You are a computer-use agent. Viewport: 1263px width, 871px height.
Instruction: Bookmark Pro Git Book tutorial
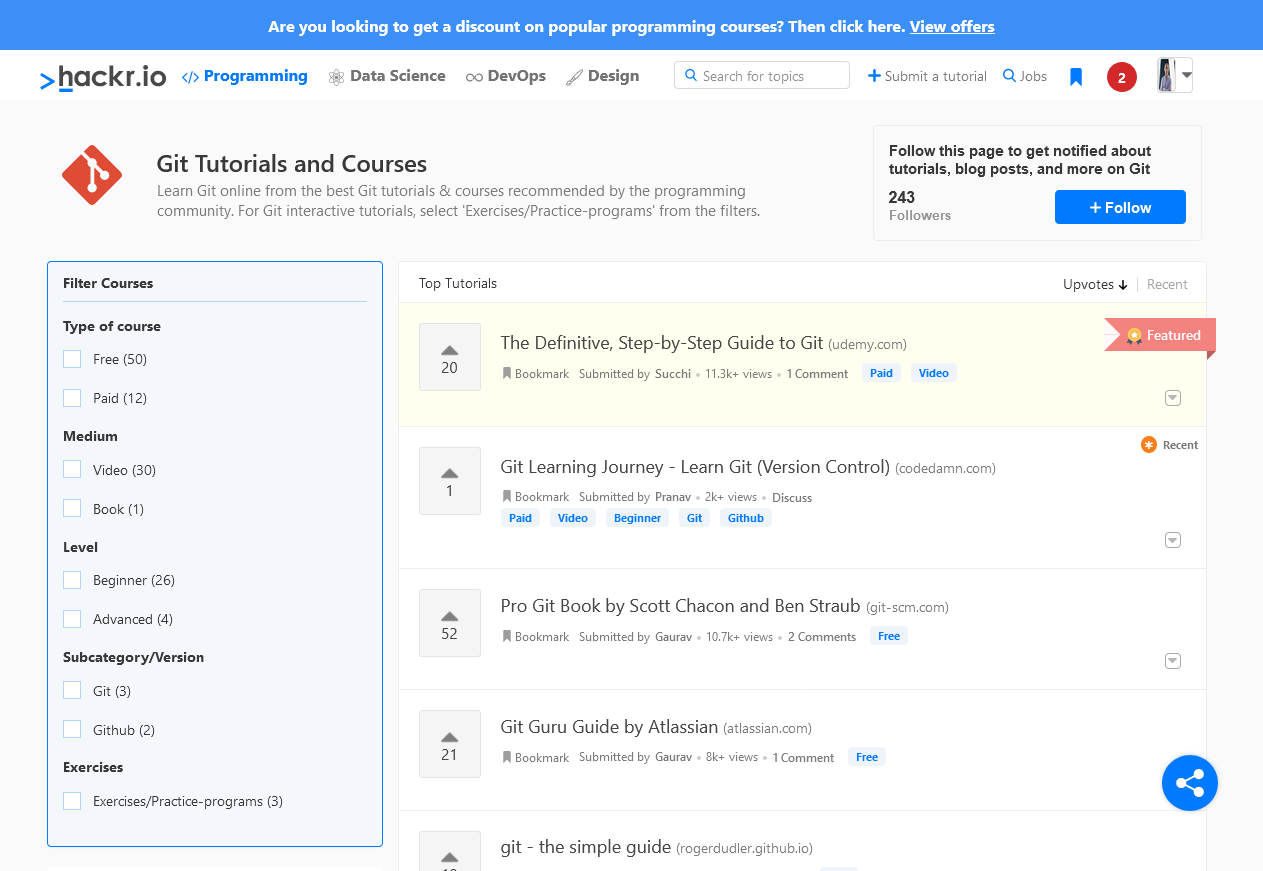(536, 637)
